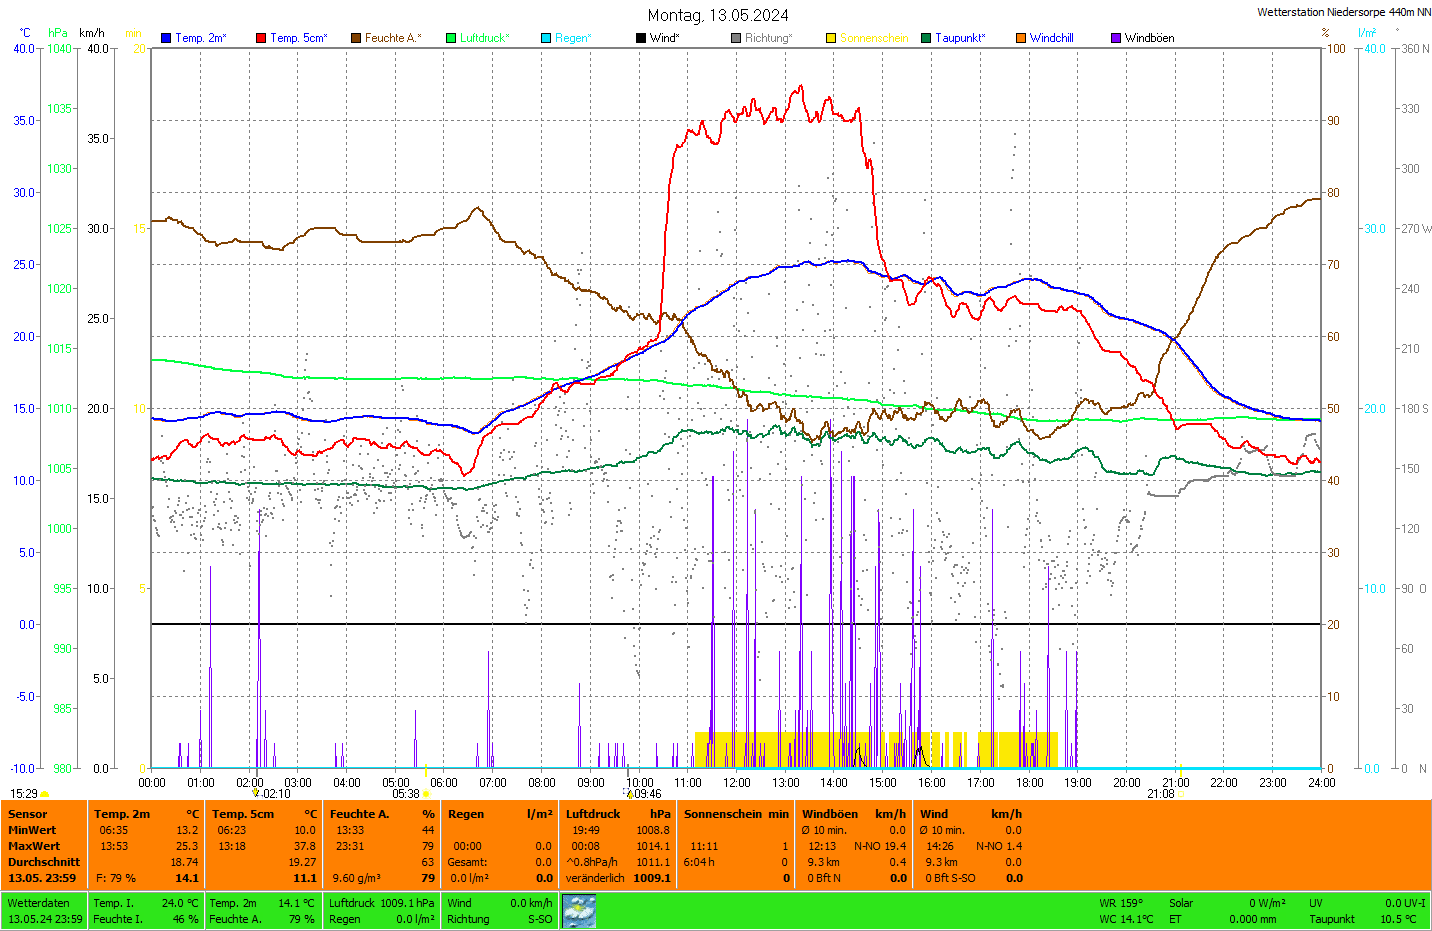Click the blue Temp. 2m legend swatch
The width and height of the screenshot is (1432, 931).
click(x=166, y=38)
